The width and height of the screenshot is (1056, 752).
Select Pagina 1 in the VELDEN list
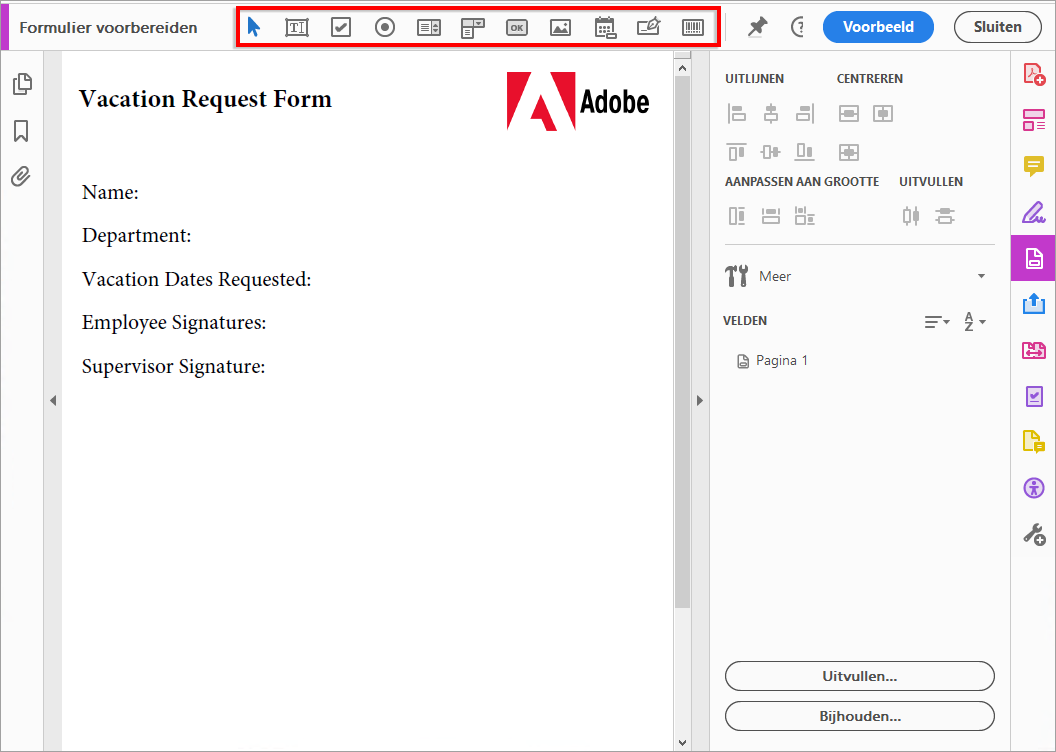(x=783, y=360)
